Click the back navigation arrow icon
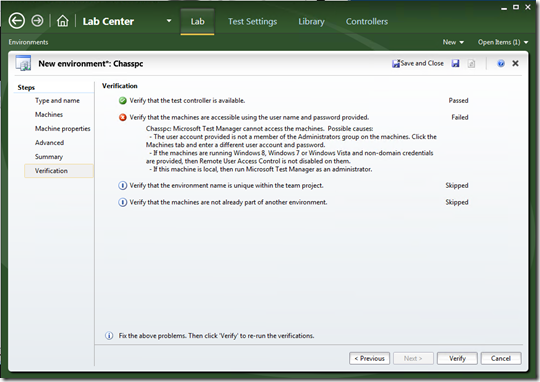The width and height of the screenshot is (540, 382). 17,21
